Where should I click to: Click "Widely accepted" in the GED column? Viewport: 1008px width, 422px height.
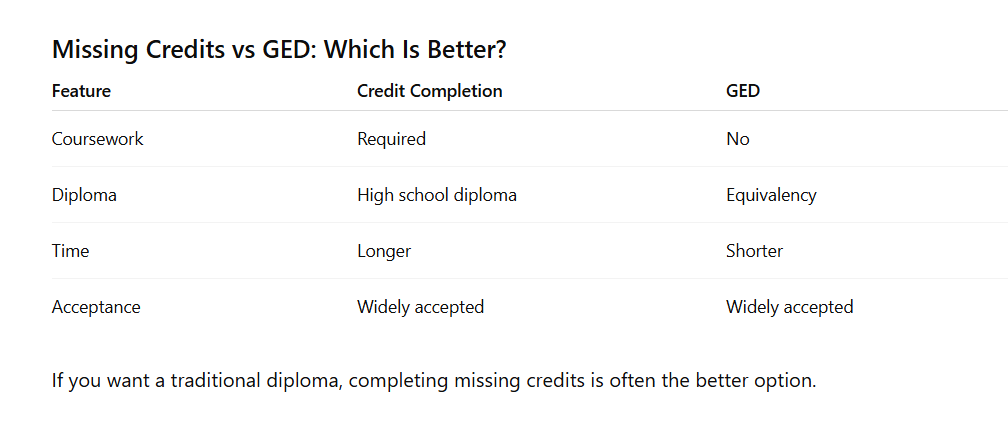coord(789,307)
